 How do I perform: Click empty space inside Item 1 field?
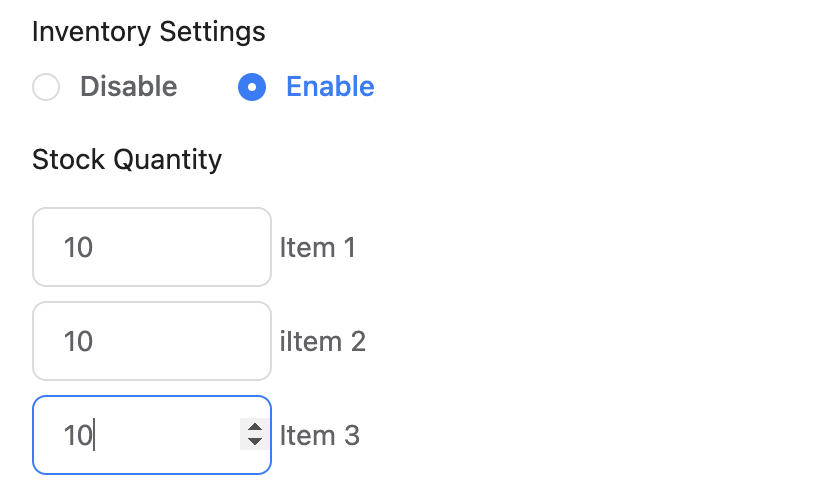182,247
